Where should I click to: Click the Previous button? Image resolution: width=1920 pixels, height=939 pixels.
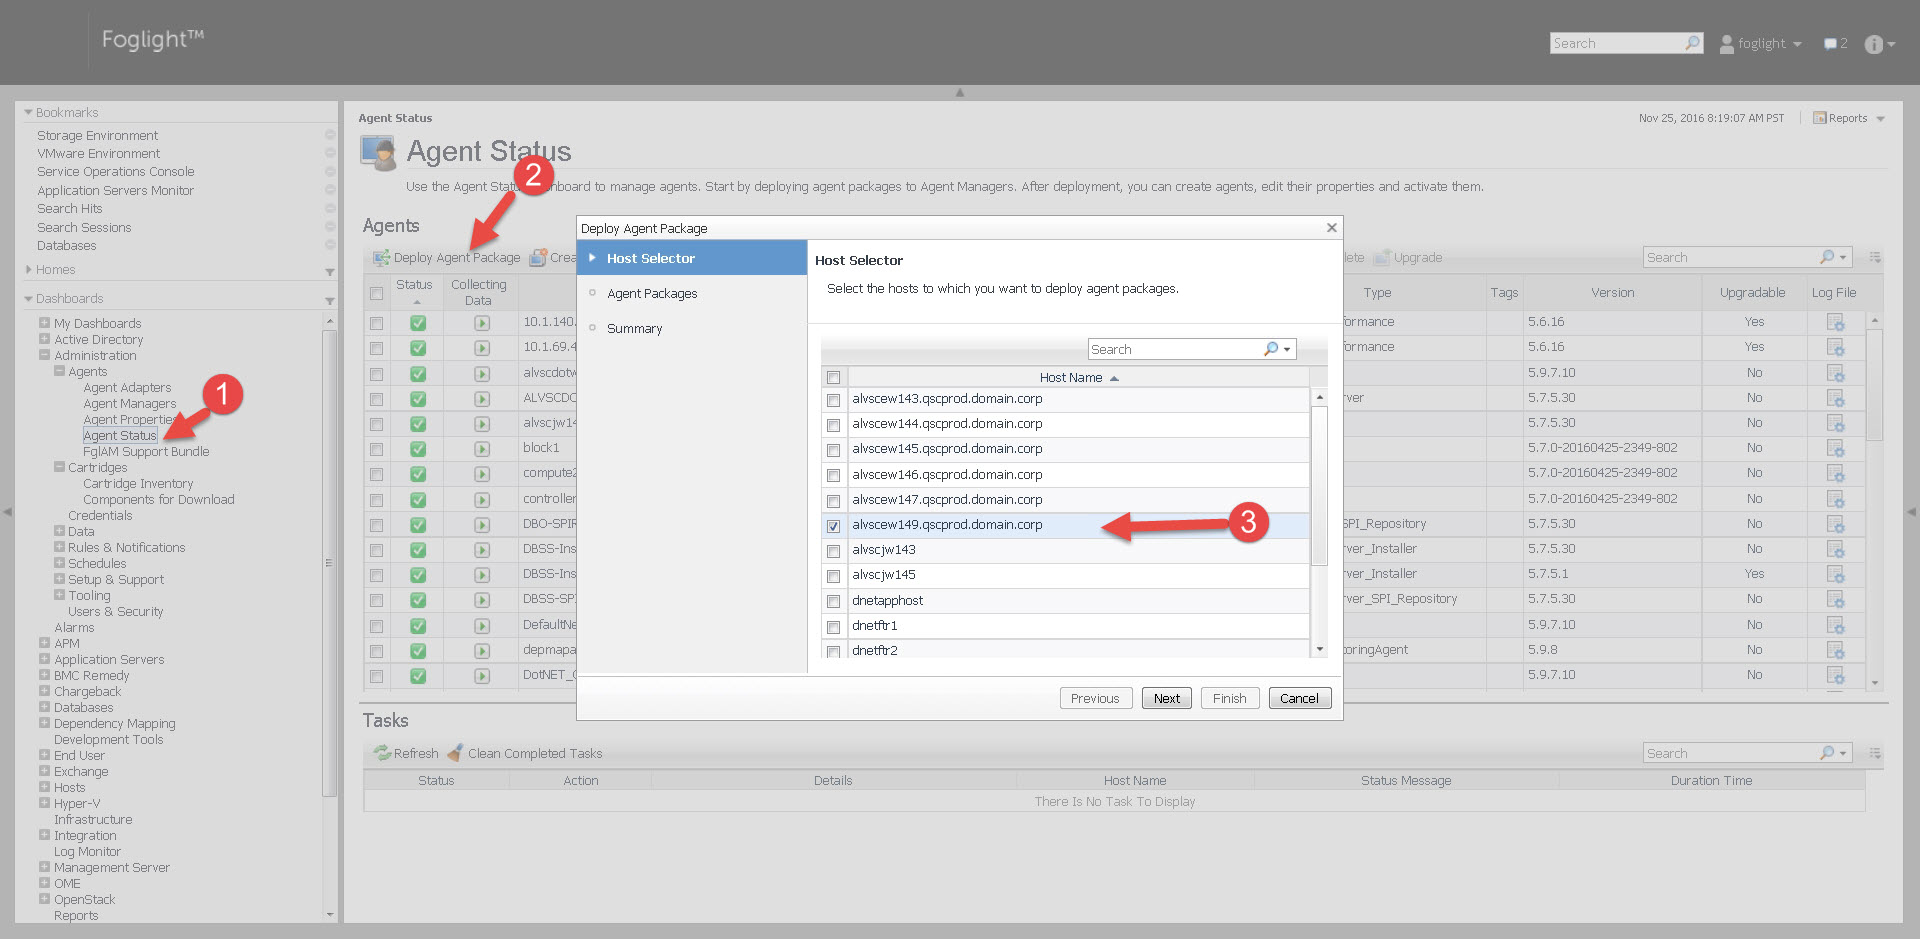click(1096, 698)
